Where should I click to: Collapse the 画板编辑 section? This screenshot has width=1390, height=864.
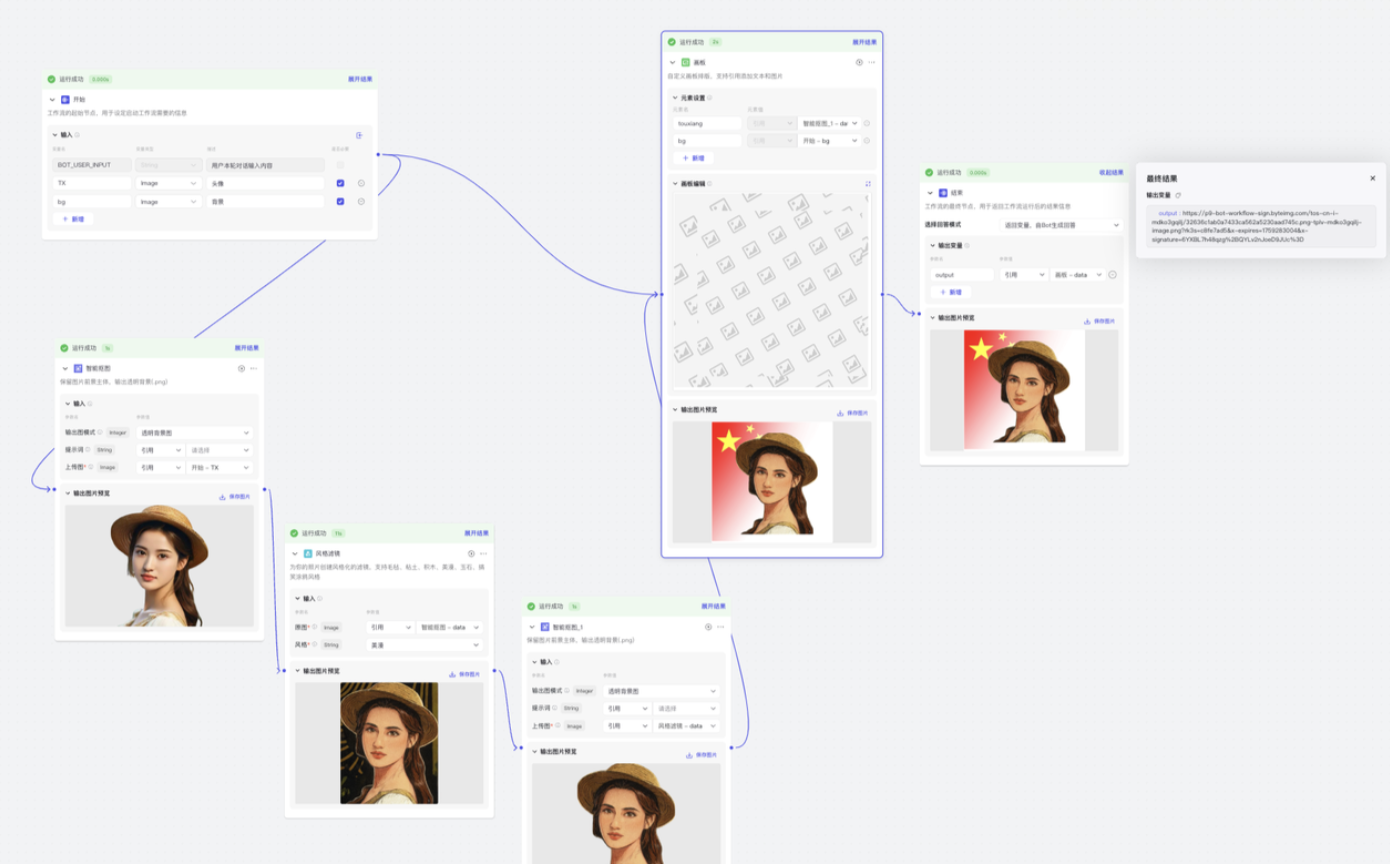click(x=675, y=183)
